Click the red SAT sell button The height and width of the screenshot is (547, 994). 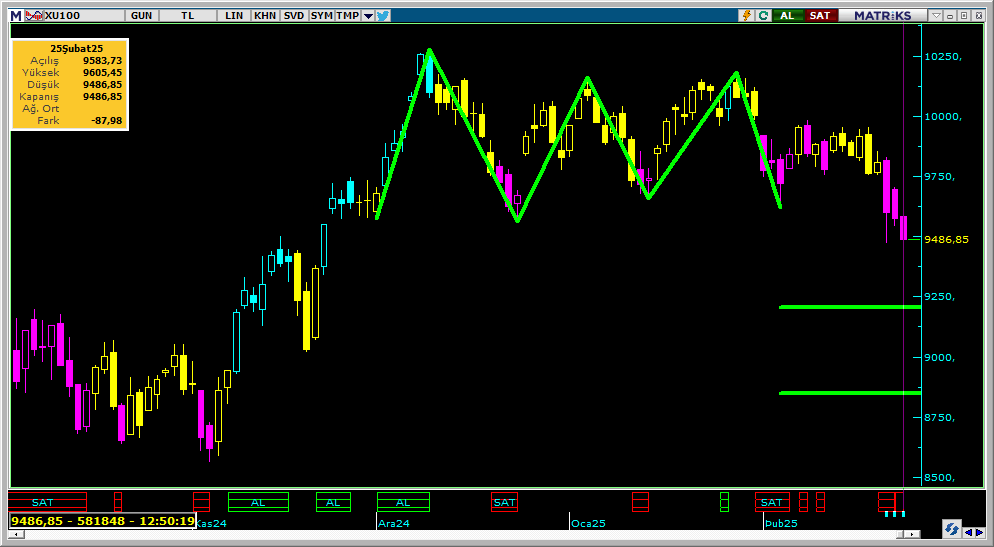[x=820, y=15]
